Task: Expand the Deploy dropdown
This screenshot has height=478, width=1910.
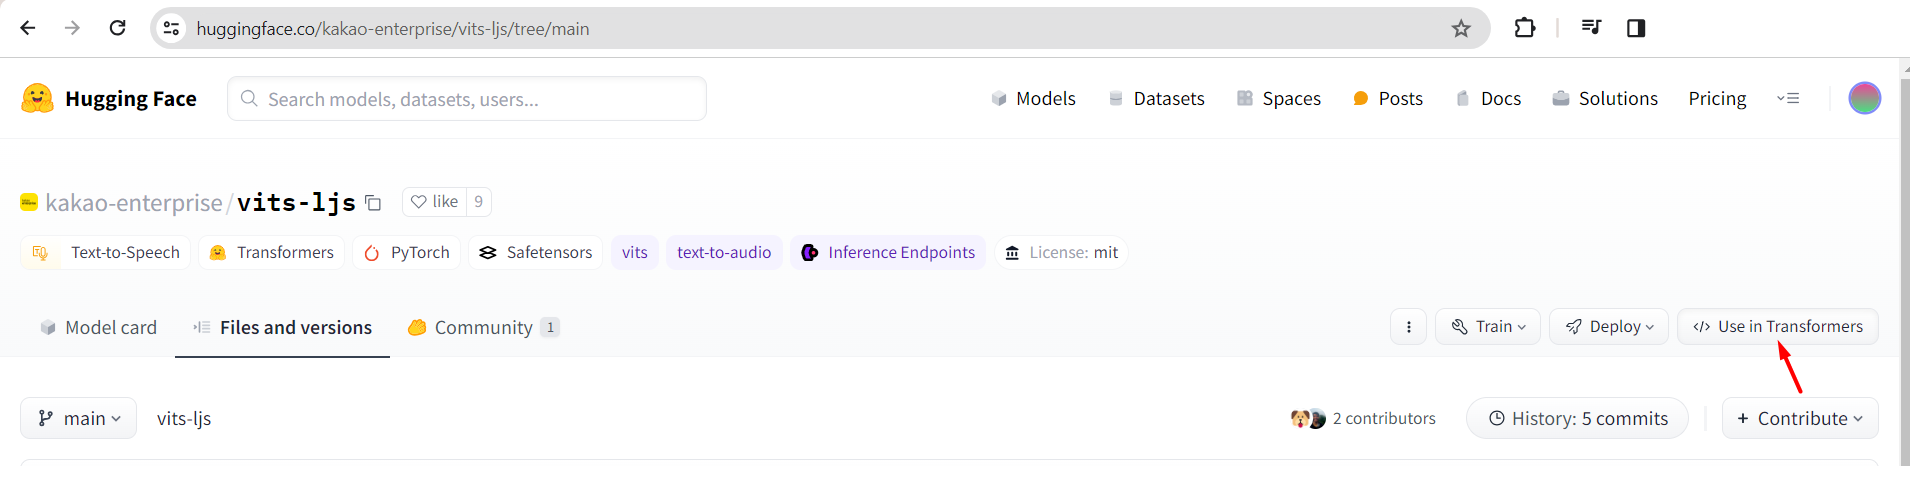Action: click(1609, 327)
